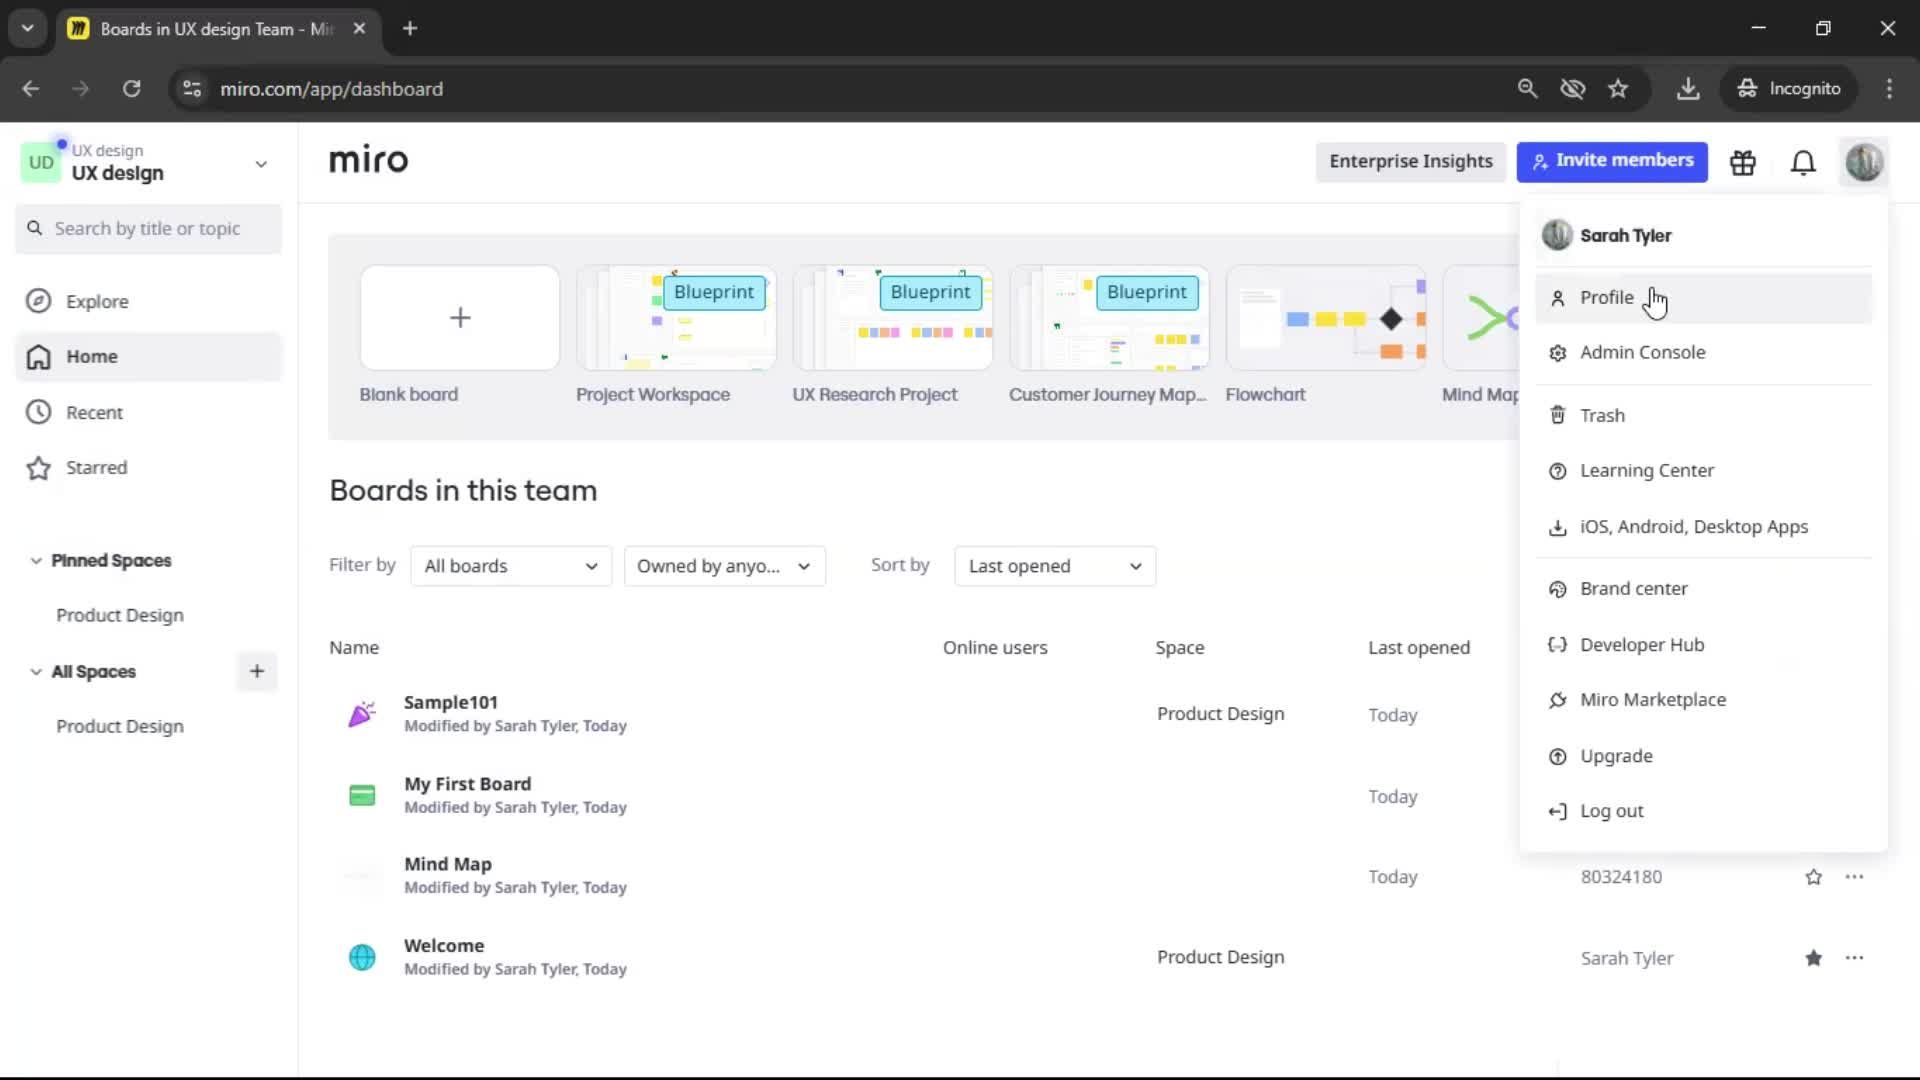Click the Recent clock icon
This screenshot has height=1080, width=1920.
(38, 412)
